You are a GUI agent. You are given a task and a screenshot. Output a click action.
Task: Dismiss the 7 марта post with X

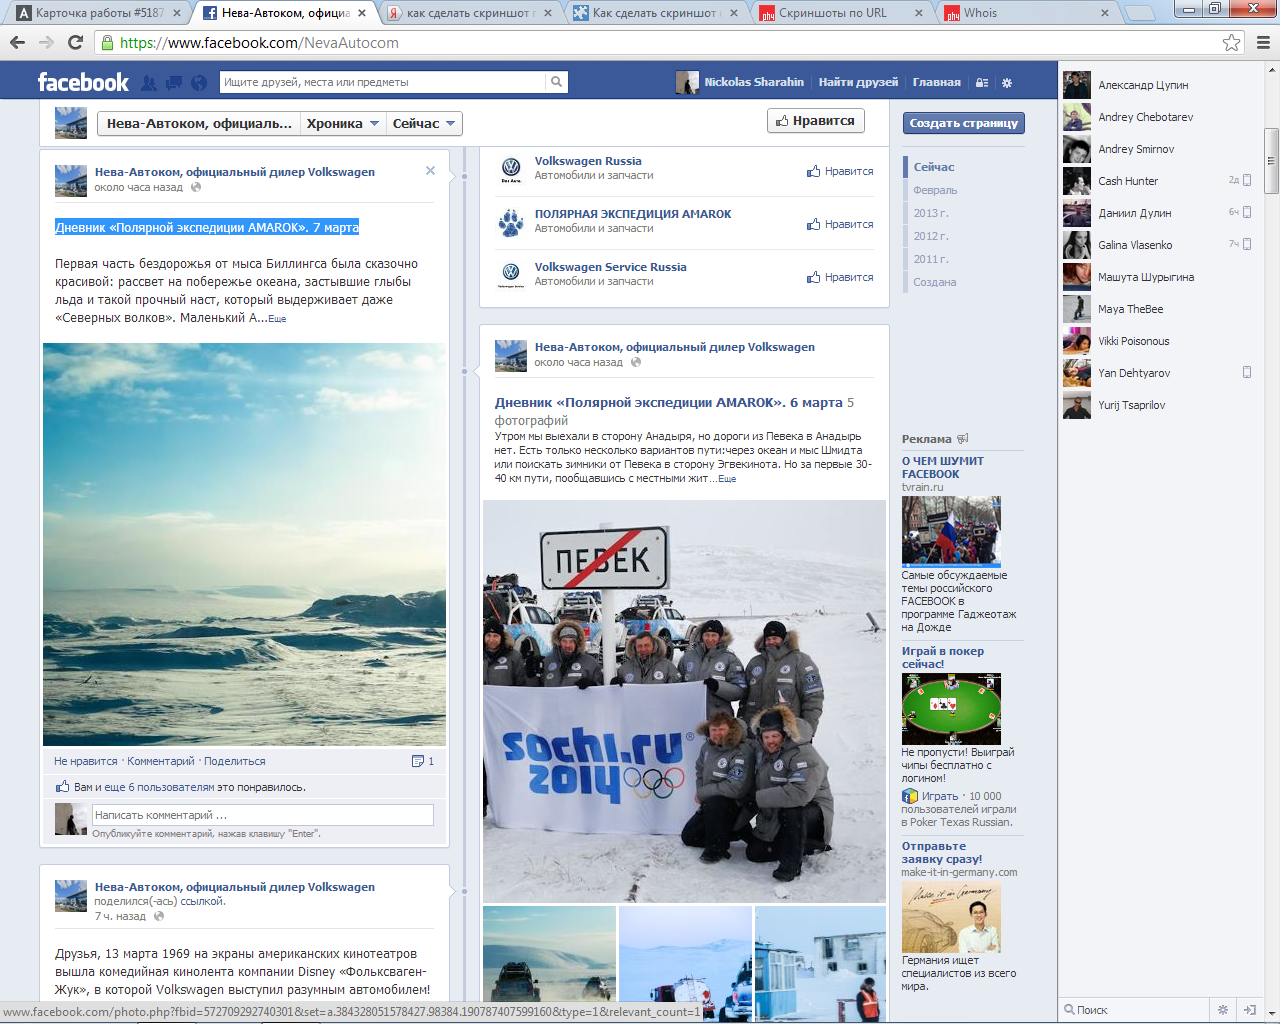click(x=430, y=171)
